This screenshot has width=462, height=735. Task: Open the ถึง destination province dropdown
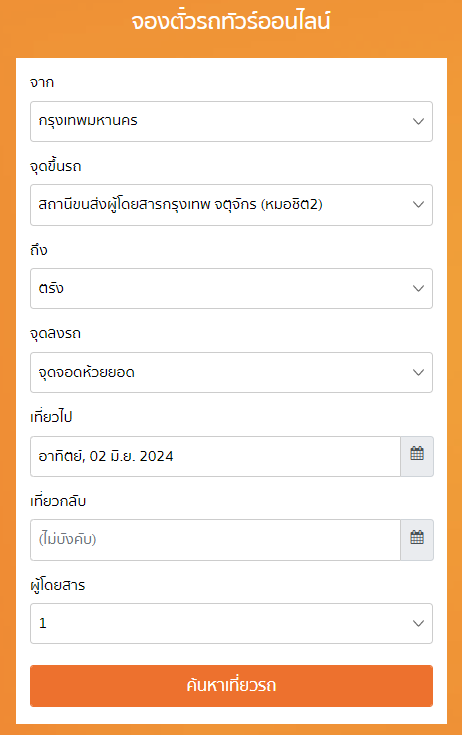click(231, 288)
